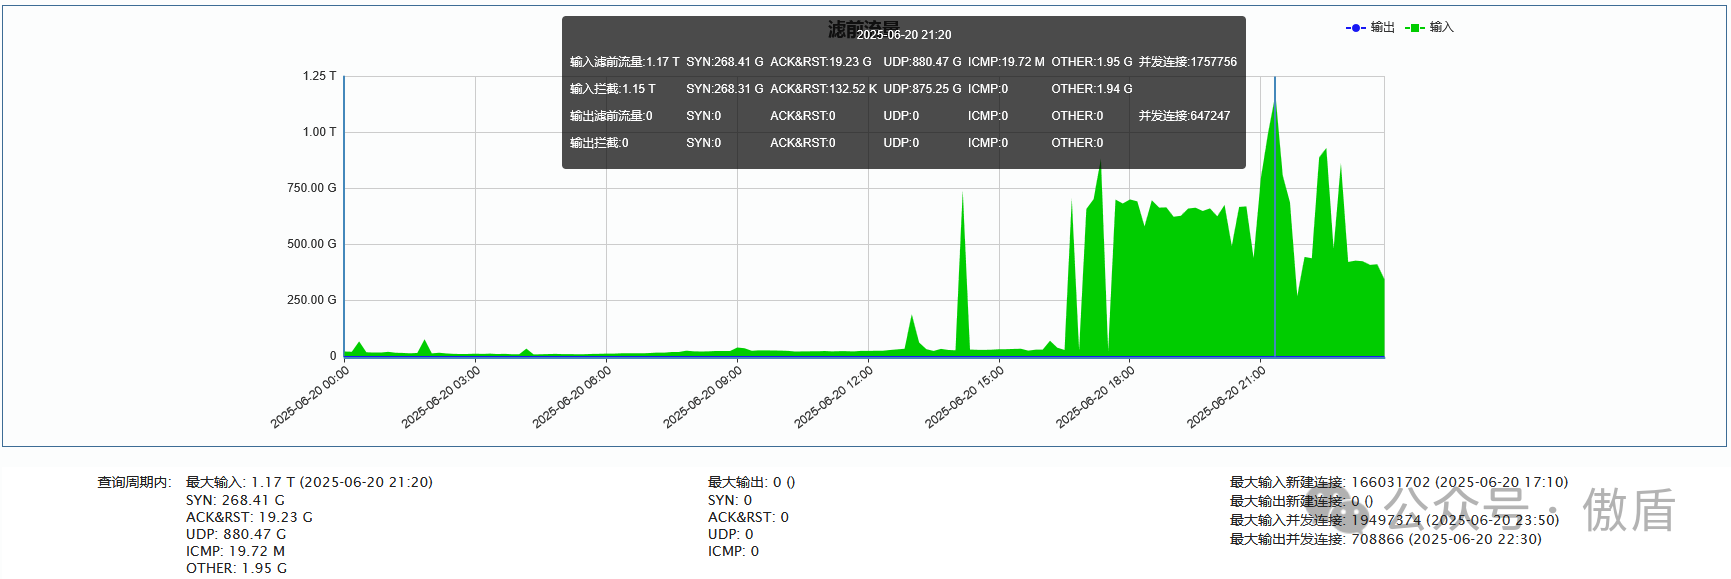Select the 2025-06-20 06:00 x-axis label
The width and height of the screenshot is (1731, 579).
(572, 397)
